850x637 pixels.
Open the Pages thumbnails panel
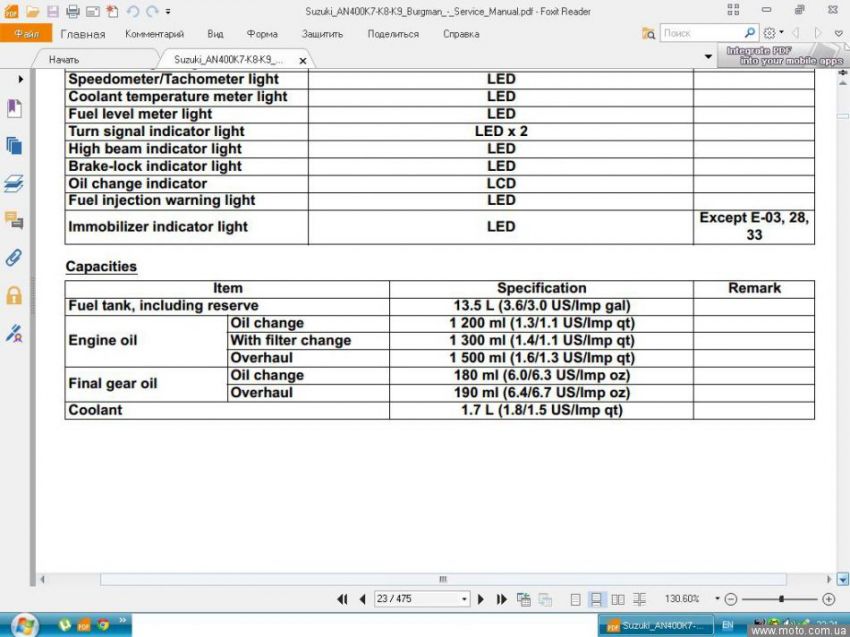pos(14,145)
